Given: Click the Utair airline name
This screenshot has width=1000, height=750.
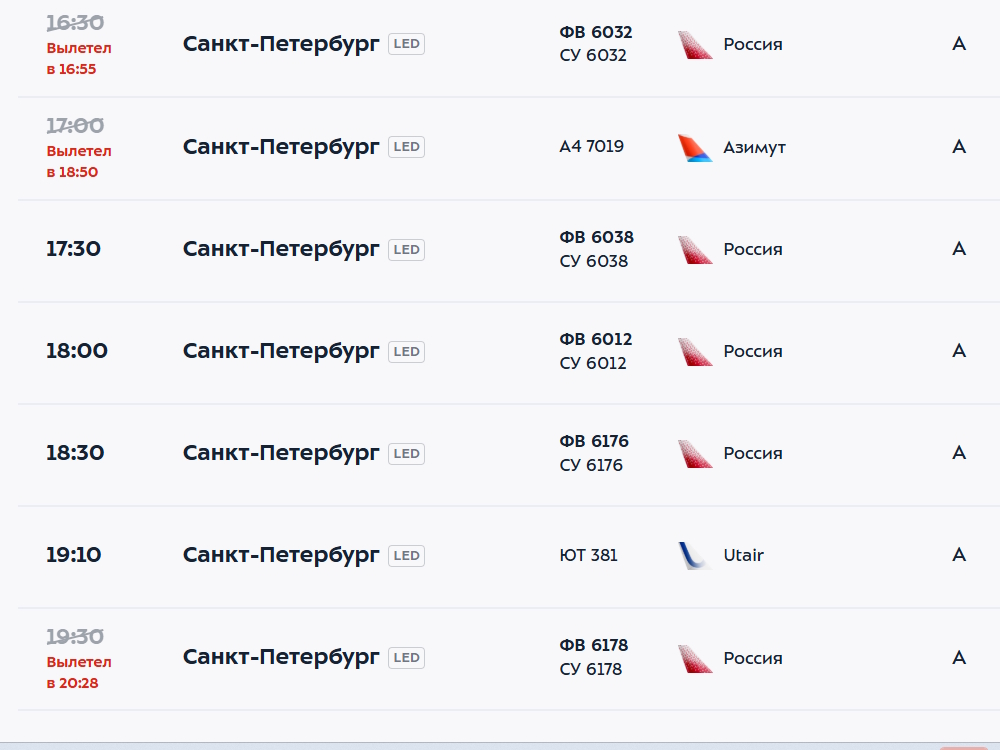Looking at the screenshot, I should tap(743, 555).
